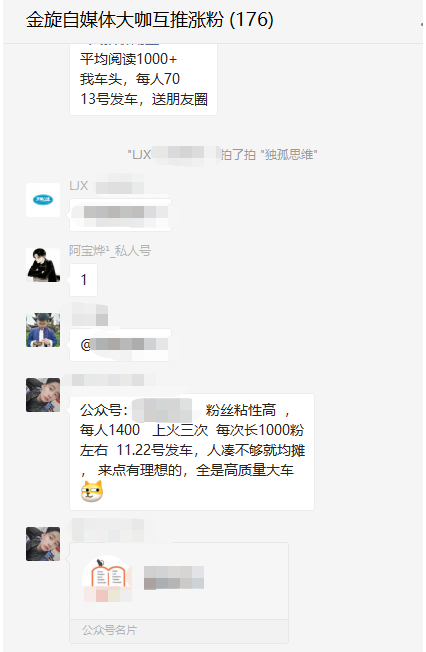Open avatar of 阿宝烨_私人号
The image size is (426, 652).
pyautogui.click(x=43, y=265)
